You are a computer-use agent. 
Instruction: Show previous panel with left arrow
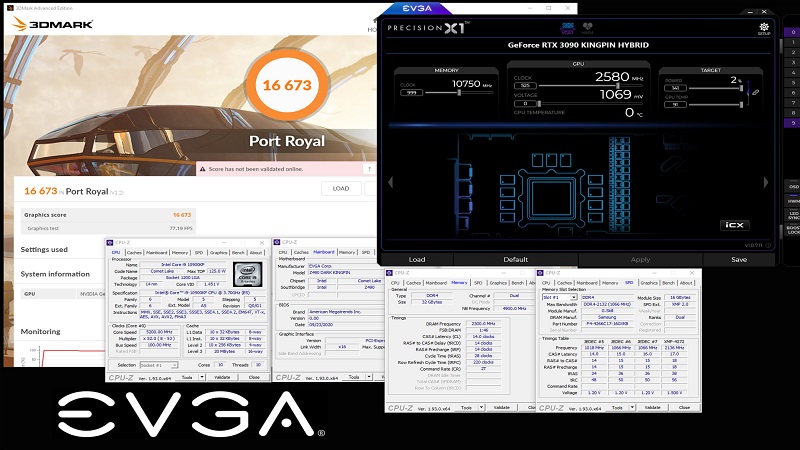[391, 182]
